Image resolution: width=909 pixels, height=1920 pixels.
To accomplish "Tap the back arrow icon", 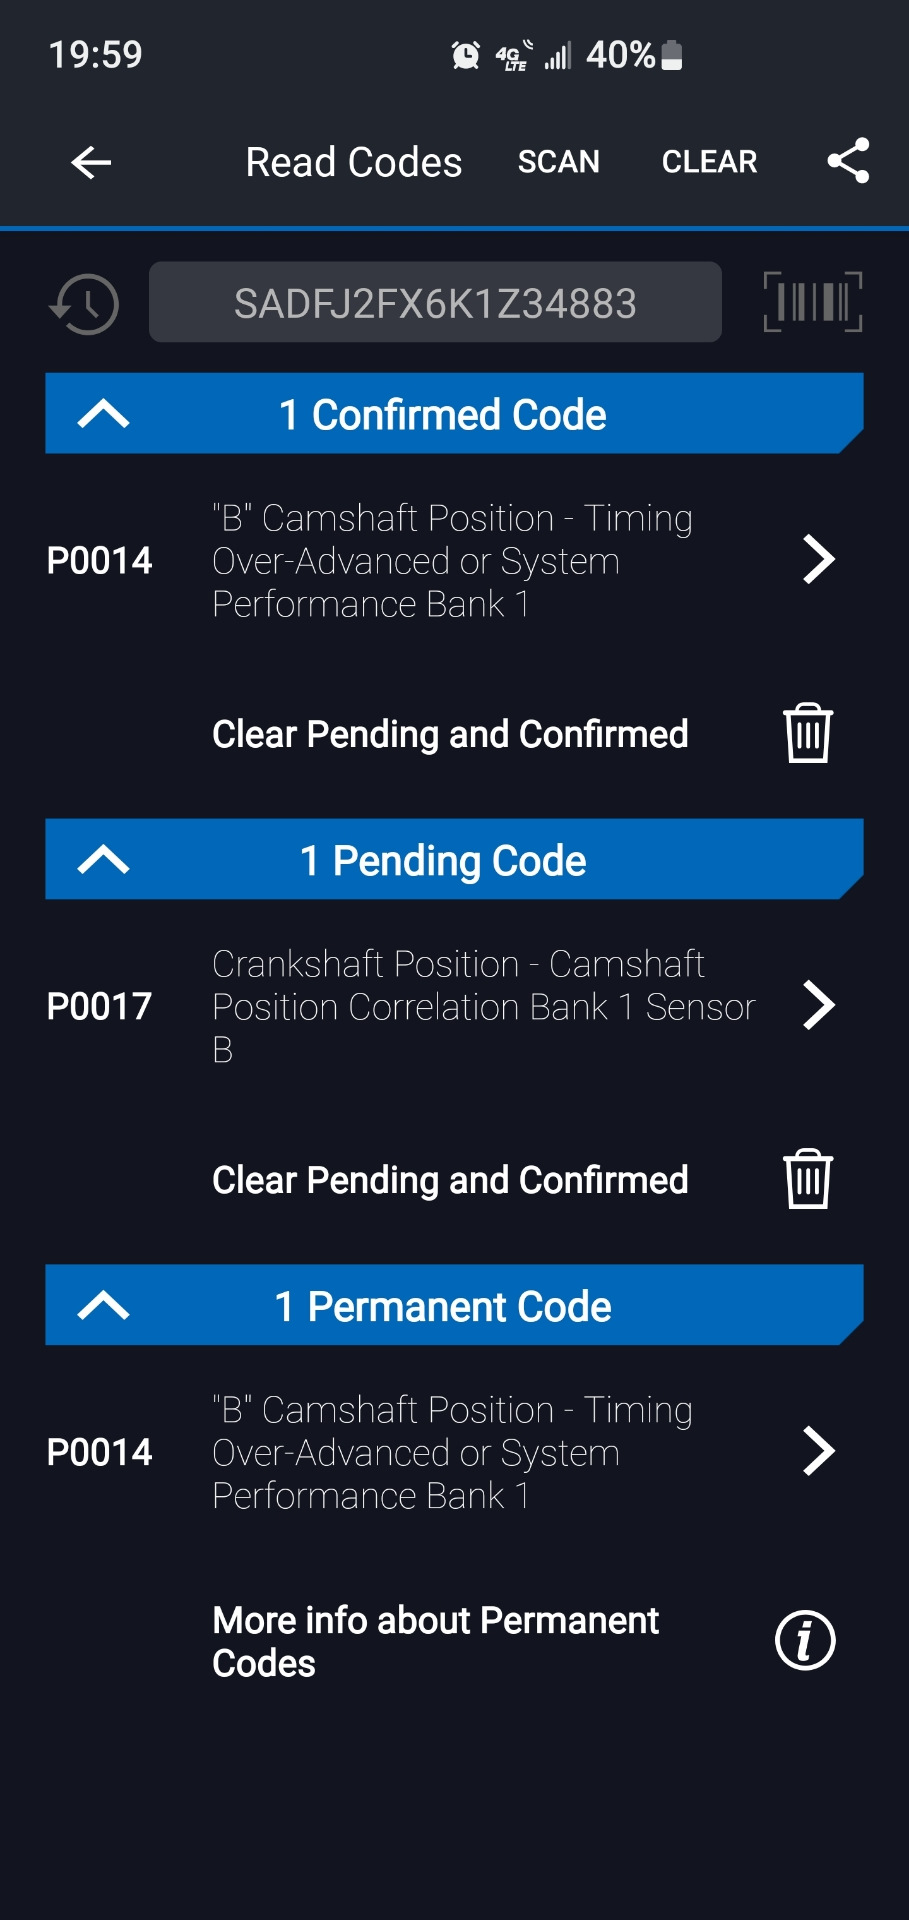I will point(91,162).
